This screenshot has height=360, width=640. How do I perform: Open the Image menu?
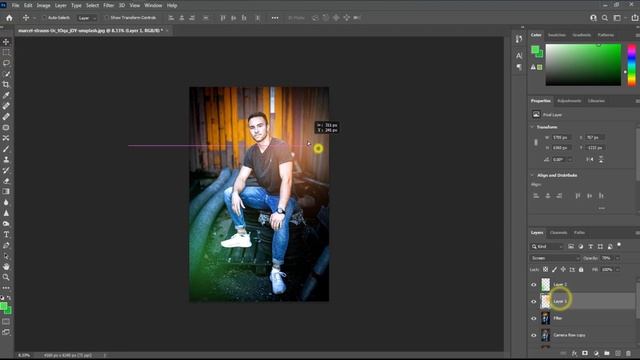(x=43, y=5)
